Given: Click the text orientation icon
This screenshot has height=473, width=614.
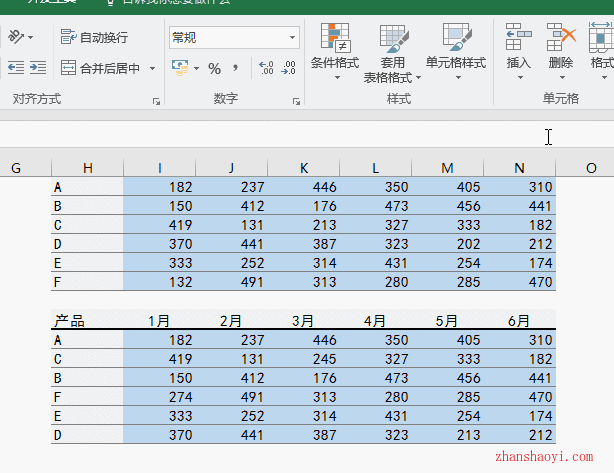Looking at the screenshot, I should tap(16, 37).
